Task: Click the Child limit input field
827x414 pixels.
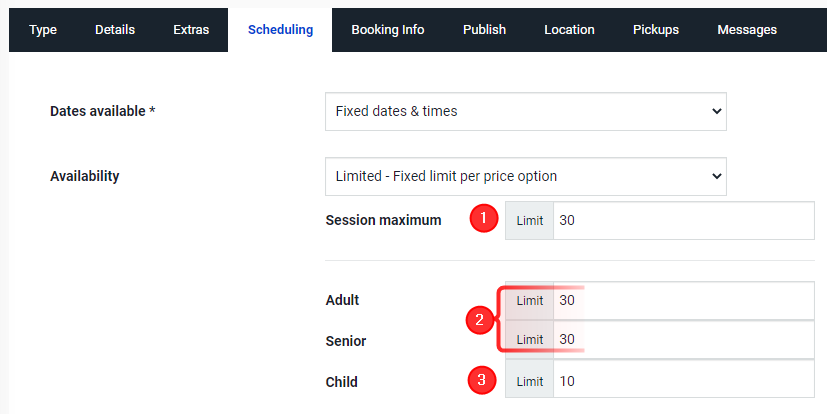Action: point(684,381)
